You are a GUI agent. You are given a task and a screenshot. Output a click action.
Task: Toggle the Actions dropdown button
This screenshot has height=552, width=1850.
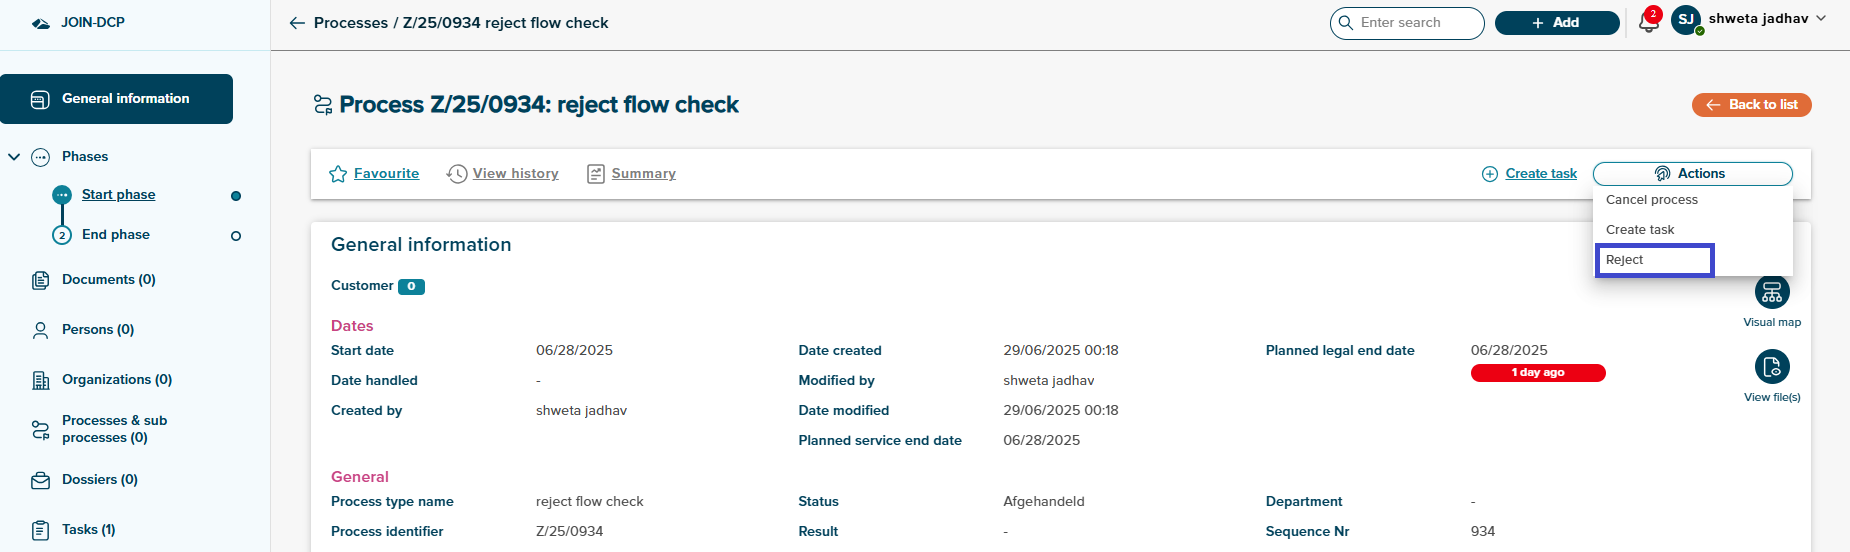click(x=1692, y=174)
